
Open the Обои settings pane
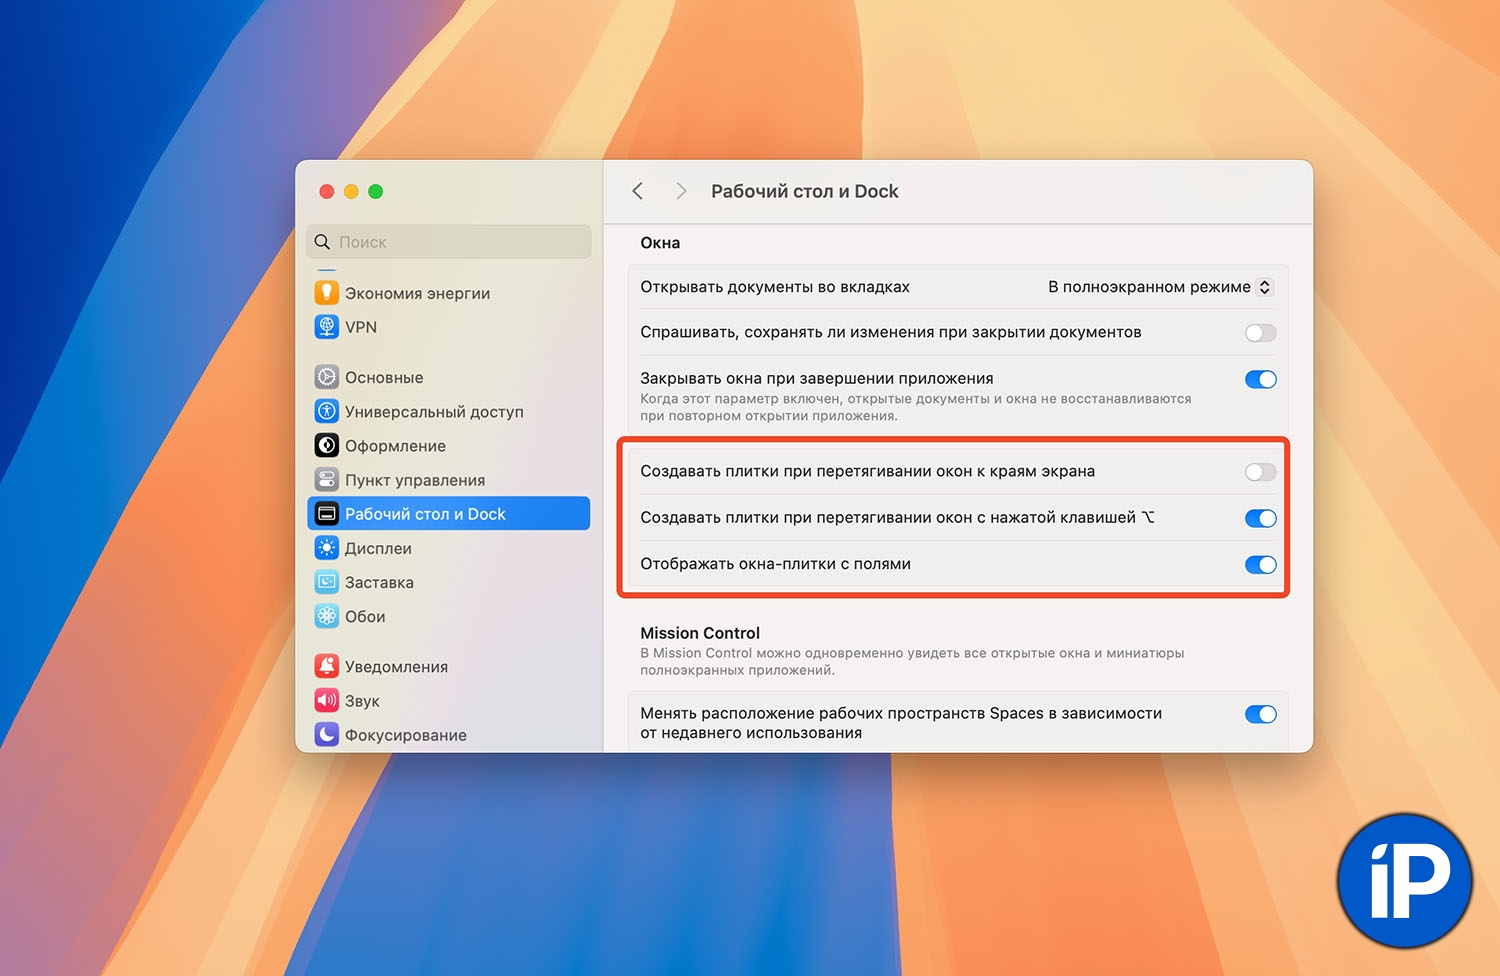pyautogui.click(x=448, y=616)
